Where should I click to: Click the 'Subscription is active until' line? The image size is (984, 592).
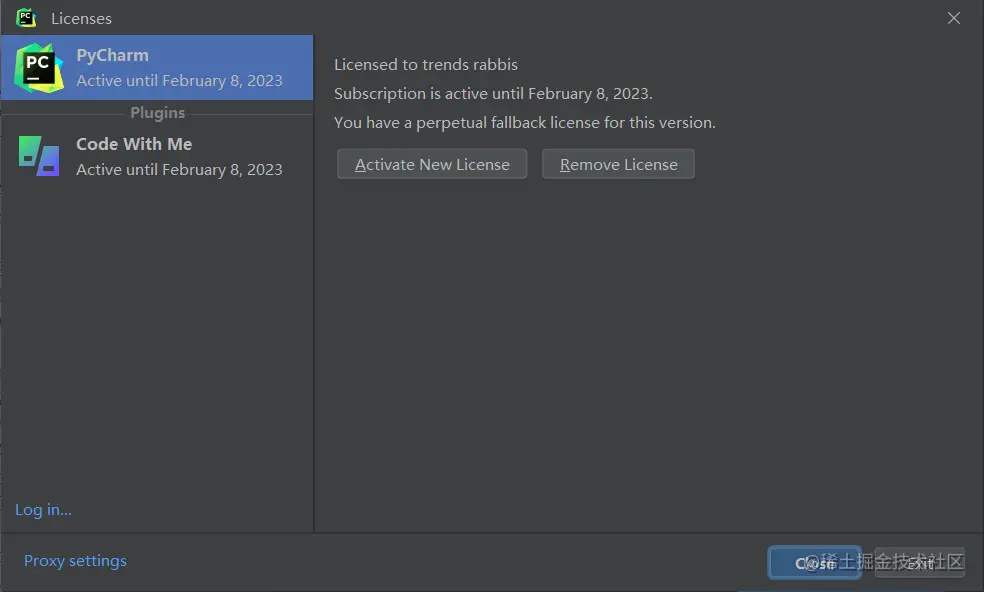493,93
